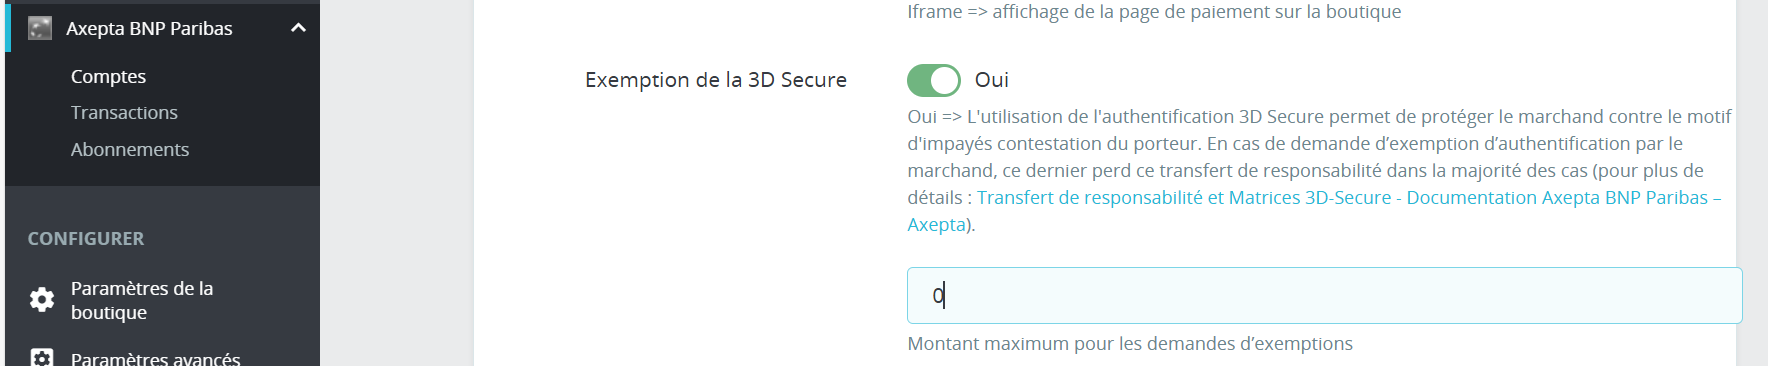Click the Oui label beside the toggle
This screenshot has width=1768, height=366.
click(x=992, y=80)
